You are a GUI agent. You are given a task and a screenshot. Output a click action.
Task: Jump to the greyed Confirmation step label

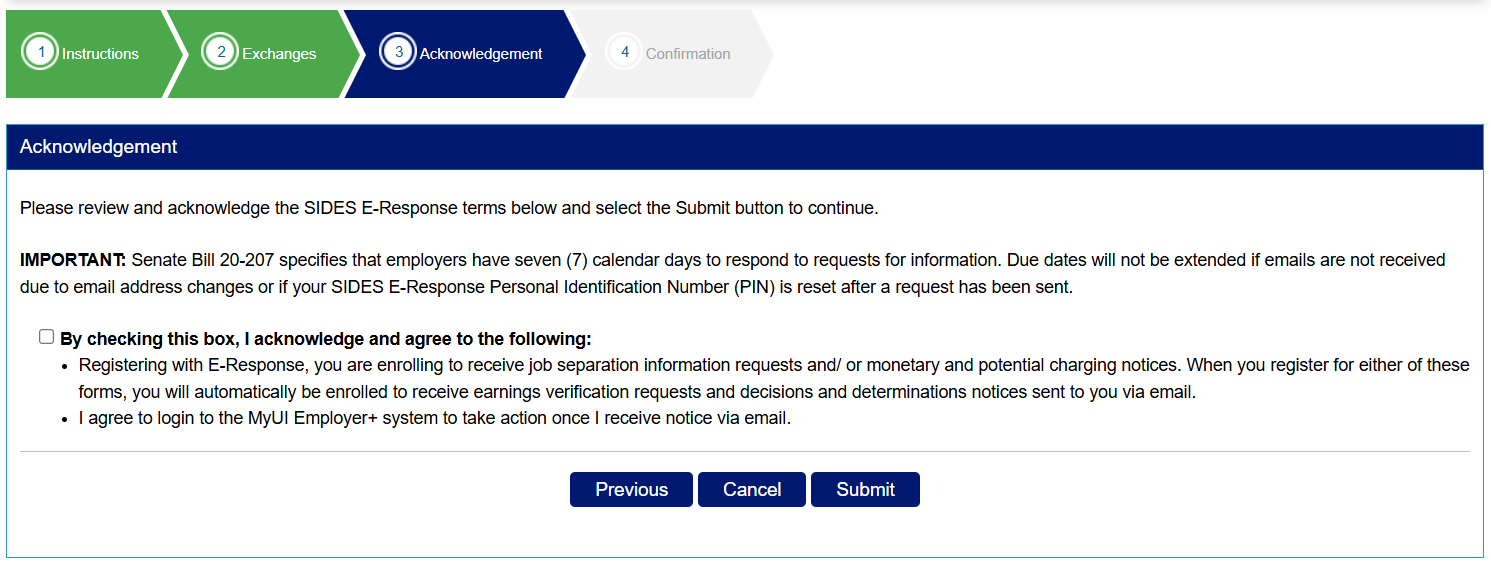[688, 54]
